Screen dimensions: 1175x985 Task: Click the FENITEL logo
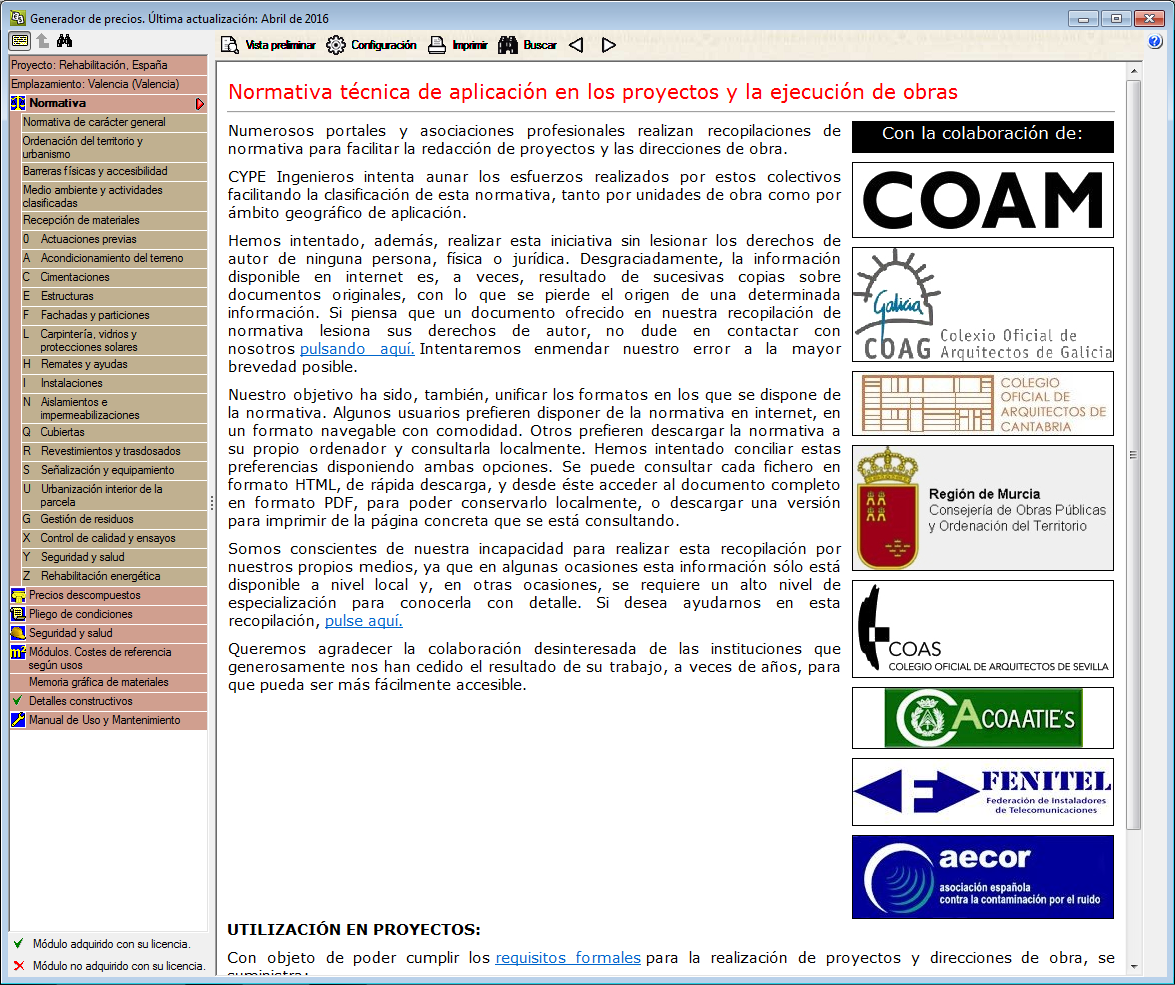[x=982, y=792]
